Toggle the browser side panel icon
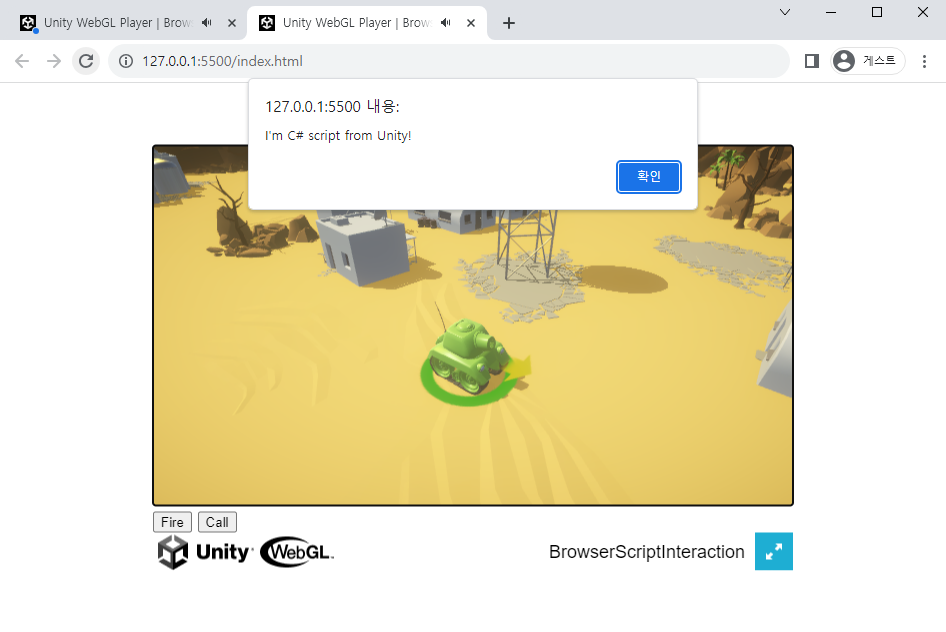Image resolution: width=946 pixels, height=632 pixels. pyautogui.click(x=811, y=61)
